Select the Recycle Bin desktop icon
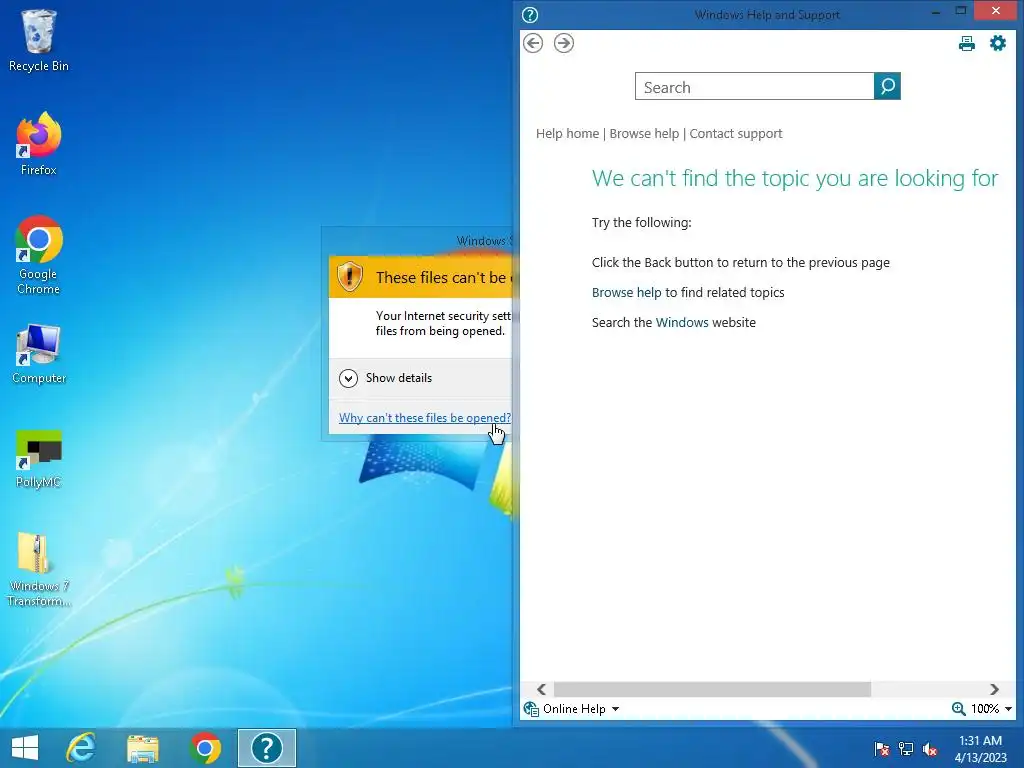The height and width of the screenshot is (768, 1024). pyautogui.click(x=39, y=40)
